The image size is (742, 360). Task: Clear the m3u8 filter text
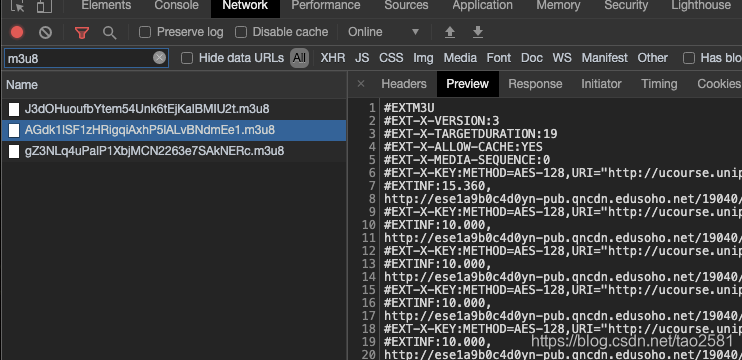(x=159, y=58)
